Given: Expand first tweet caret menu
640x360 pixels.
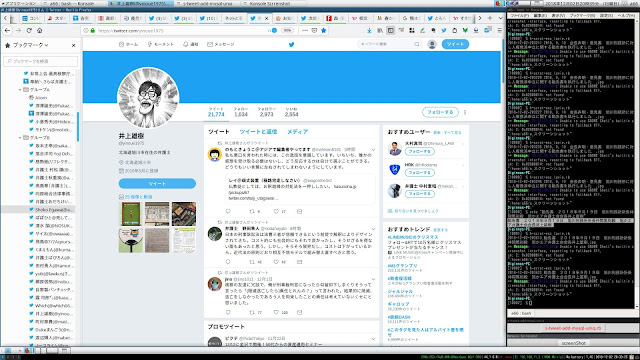Looking at the screenshot, I should [373, 150].
